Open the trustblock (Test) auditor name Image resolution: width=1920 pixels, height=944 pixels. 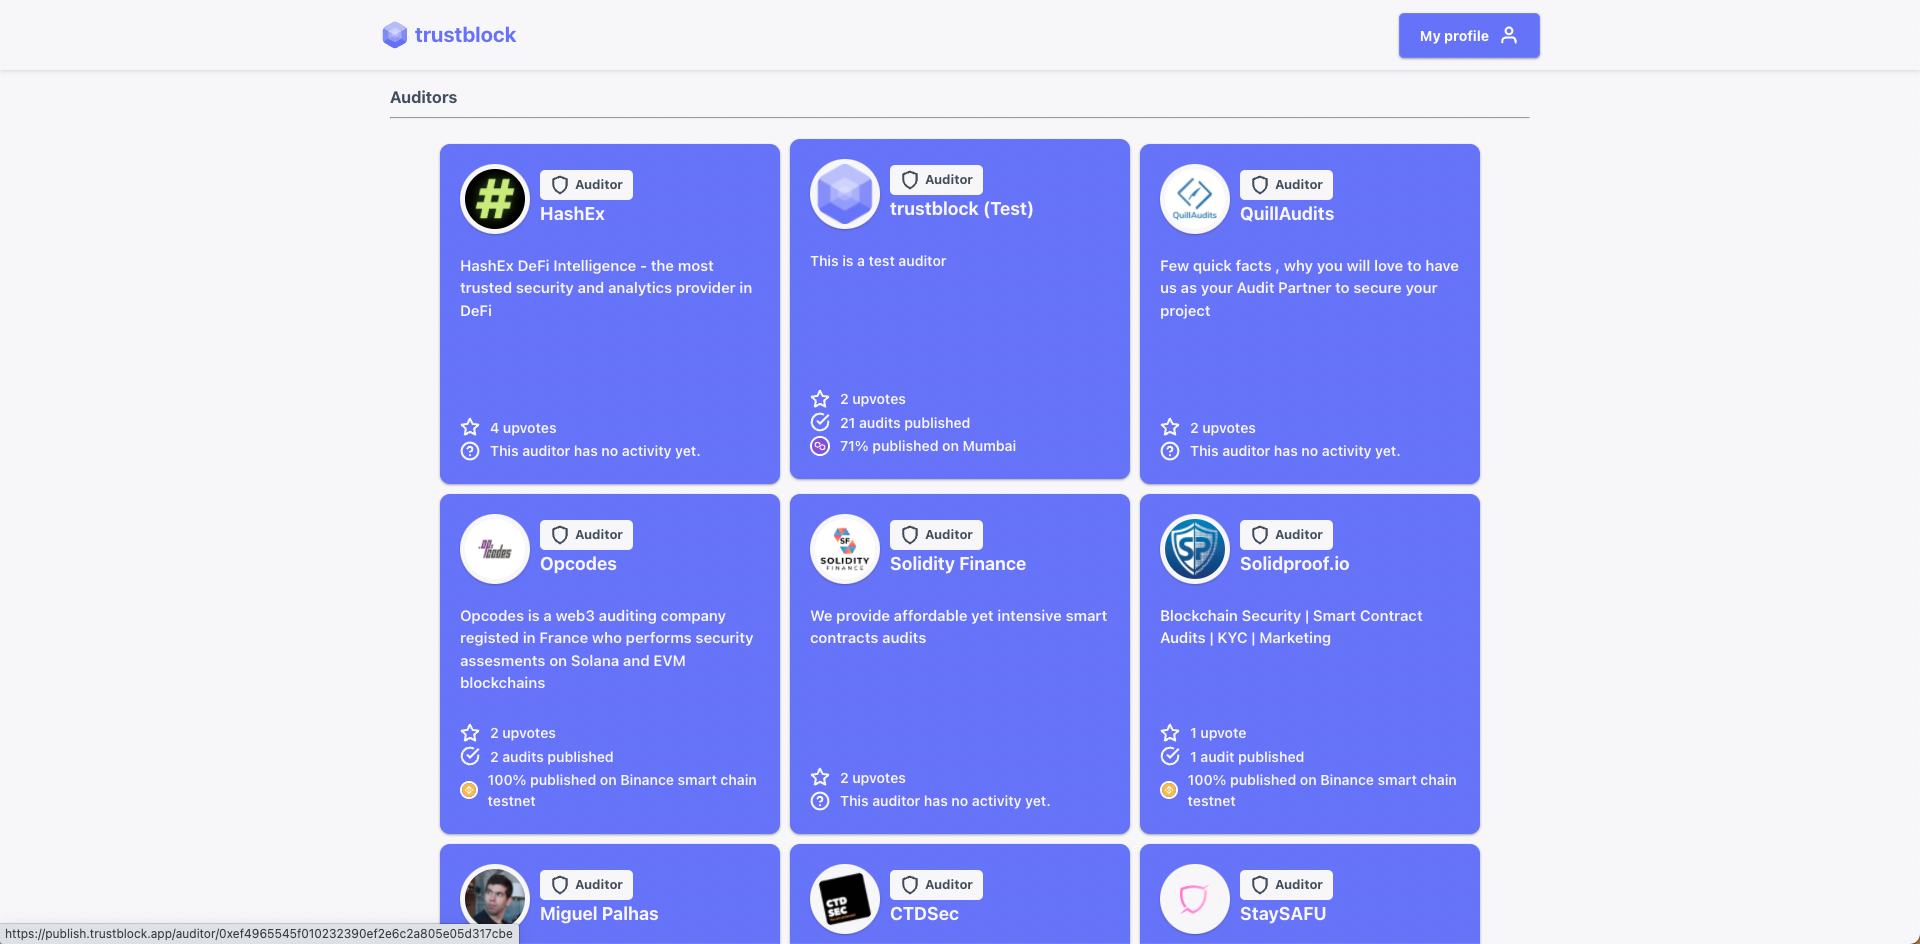point(961,209)
